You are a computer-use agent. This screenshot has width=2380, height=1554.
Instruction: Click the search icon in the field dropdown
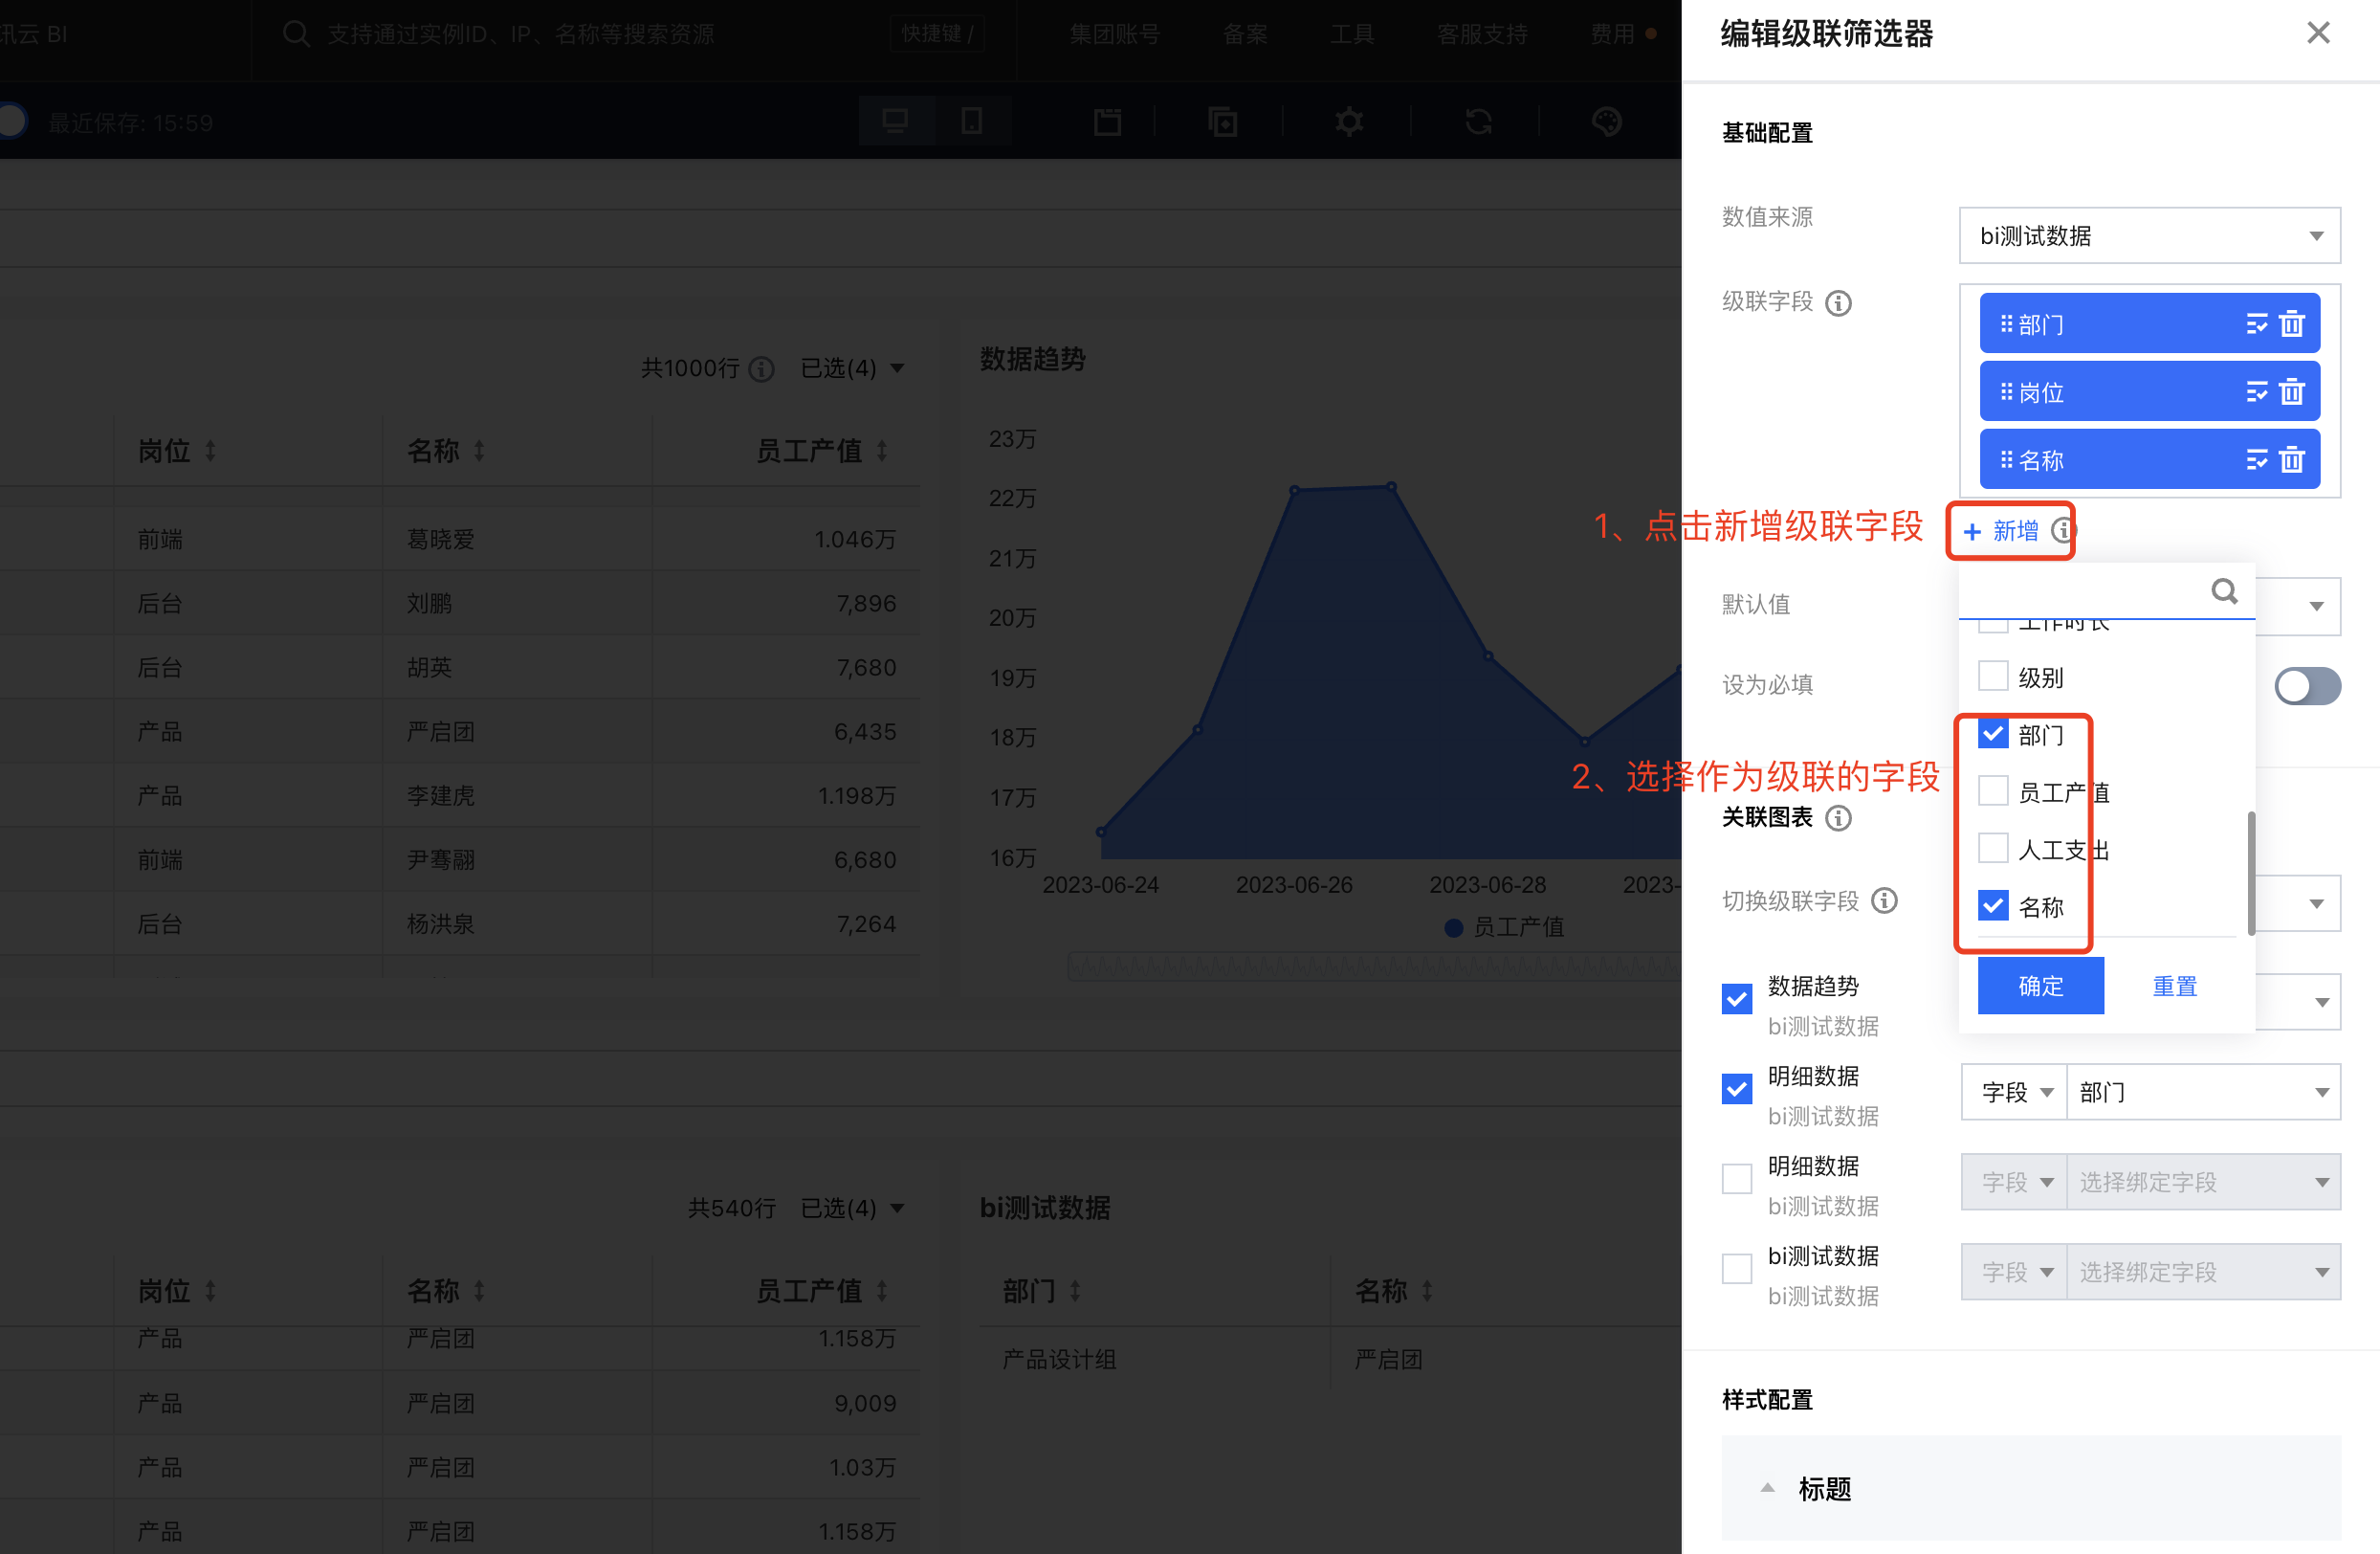tap(2223, 591)
